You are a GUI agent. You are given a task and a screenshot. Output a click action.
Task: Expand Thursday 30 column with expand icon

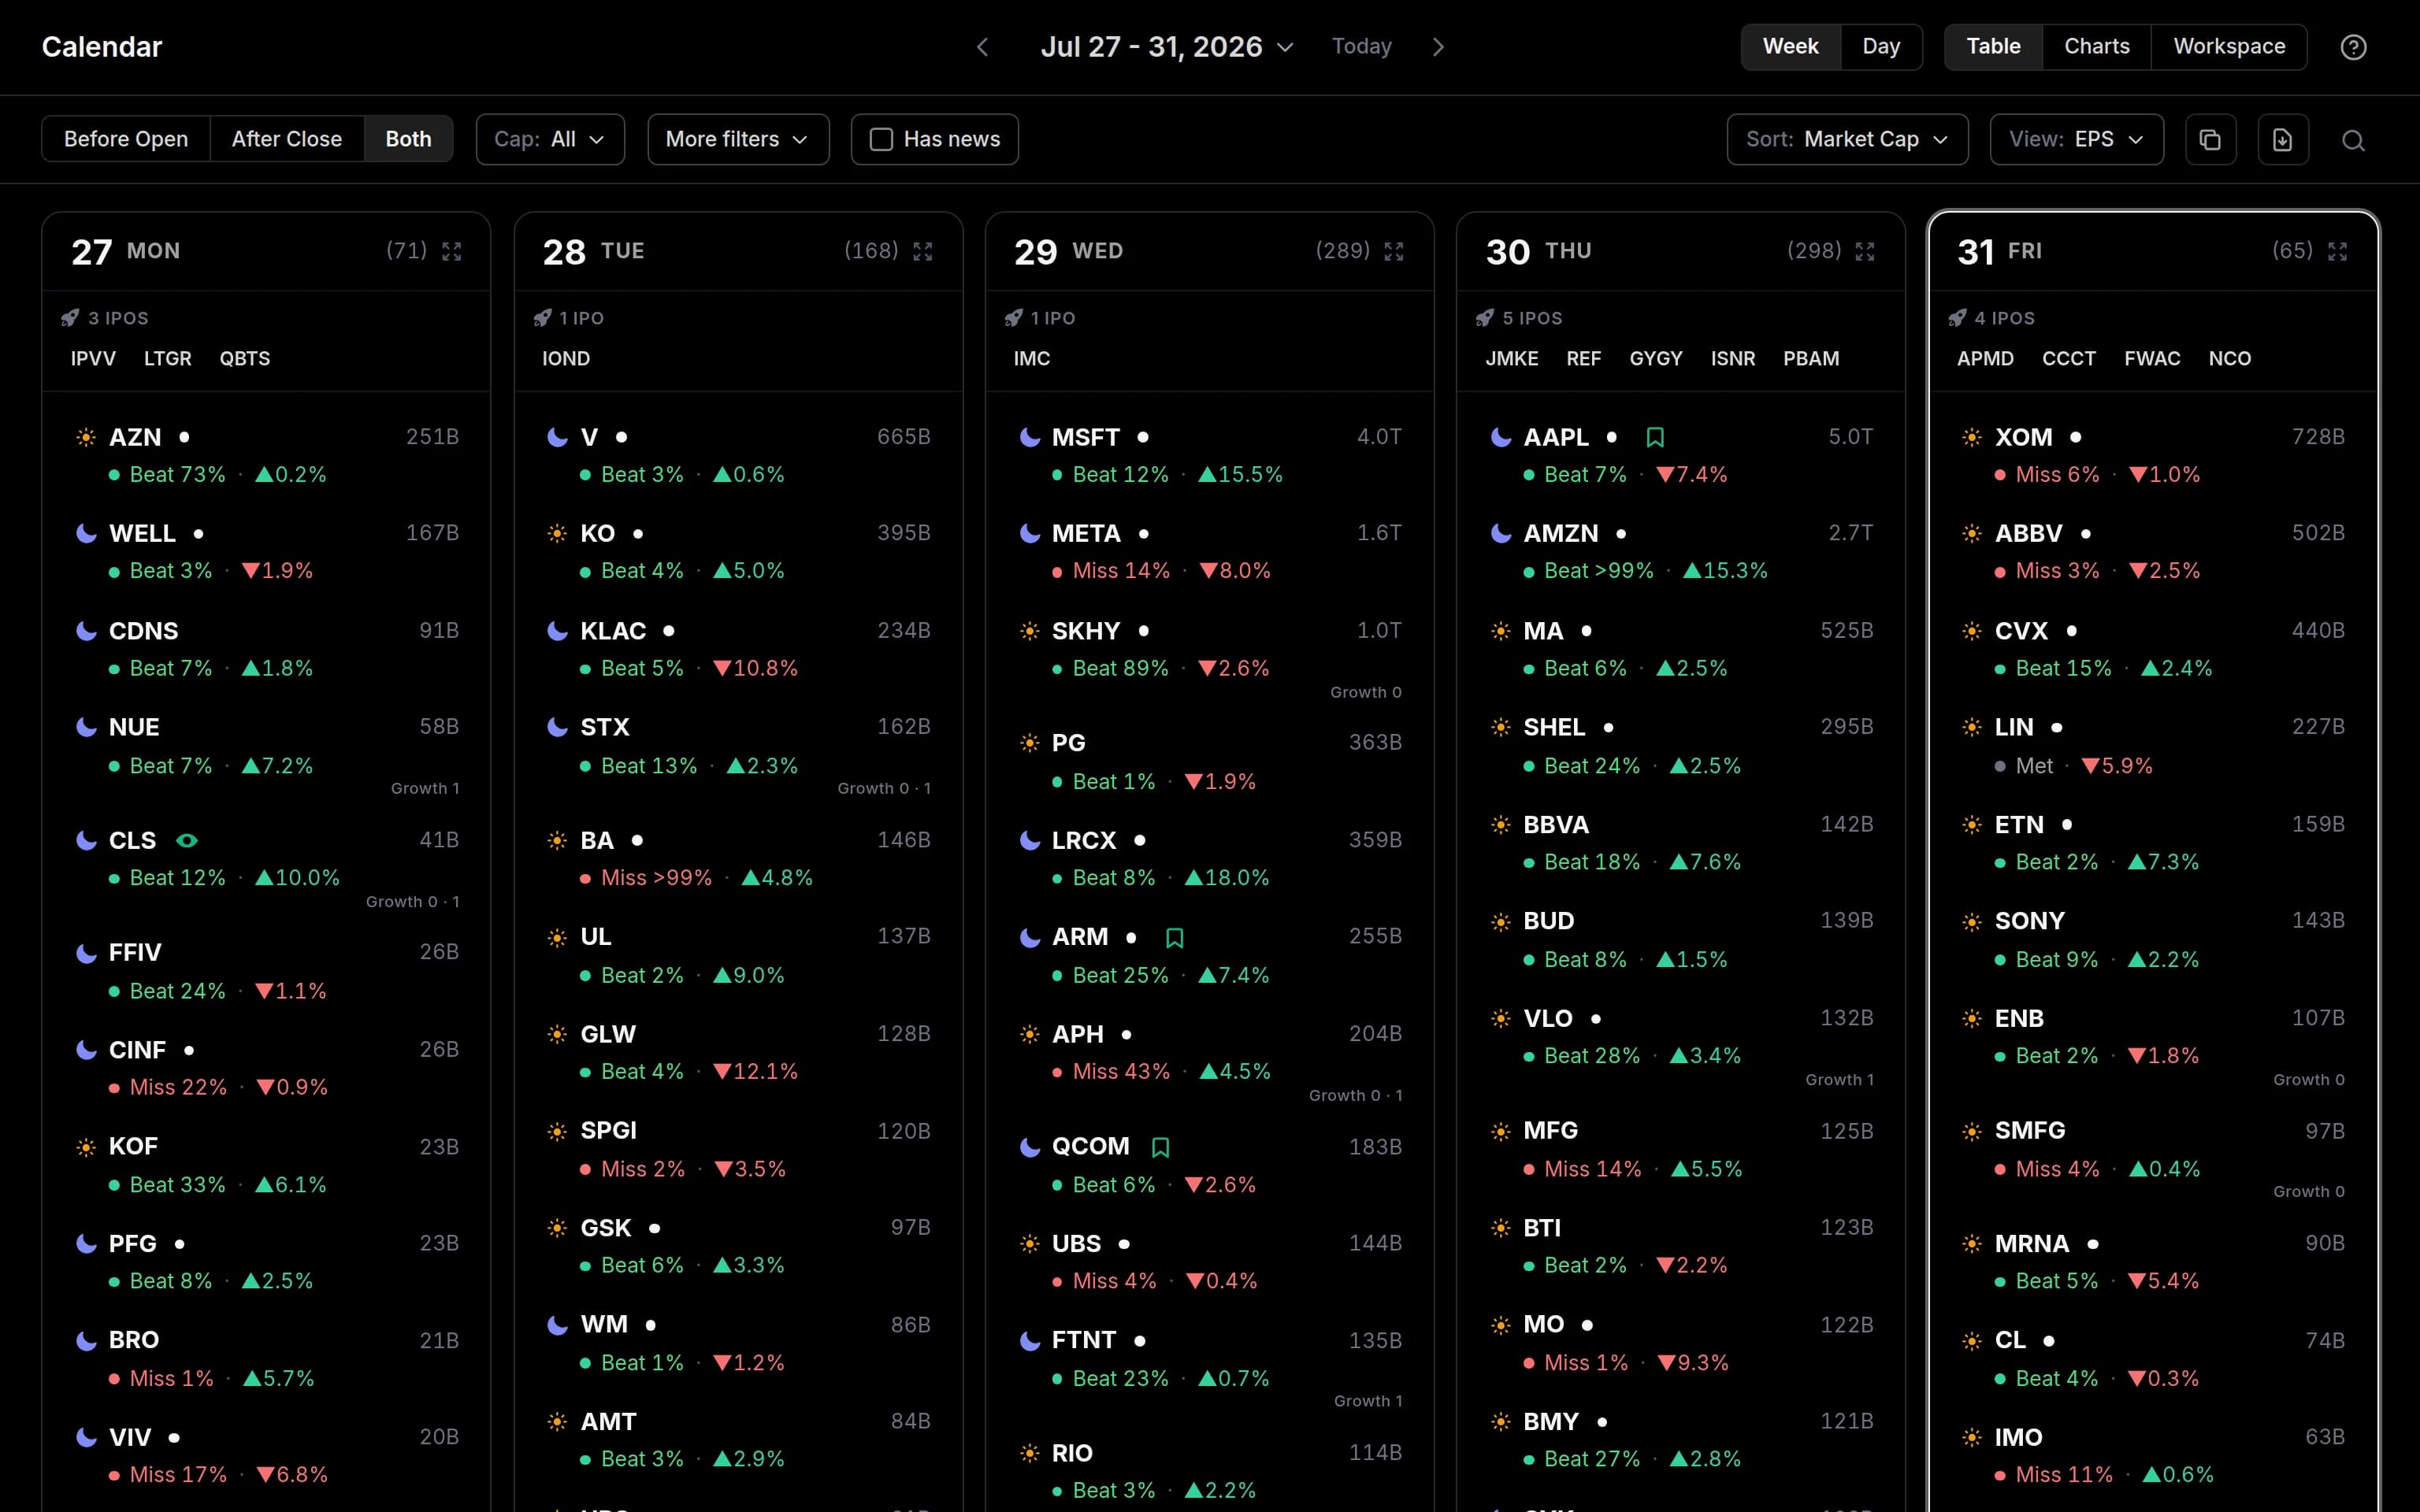pos(1865,251)
